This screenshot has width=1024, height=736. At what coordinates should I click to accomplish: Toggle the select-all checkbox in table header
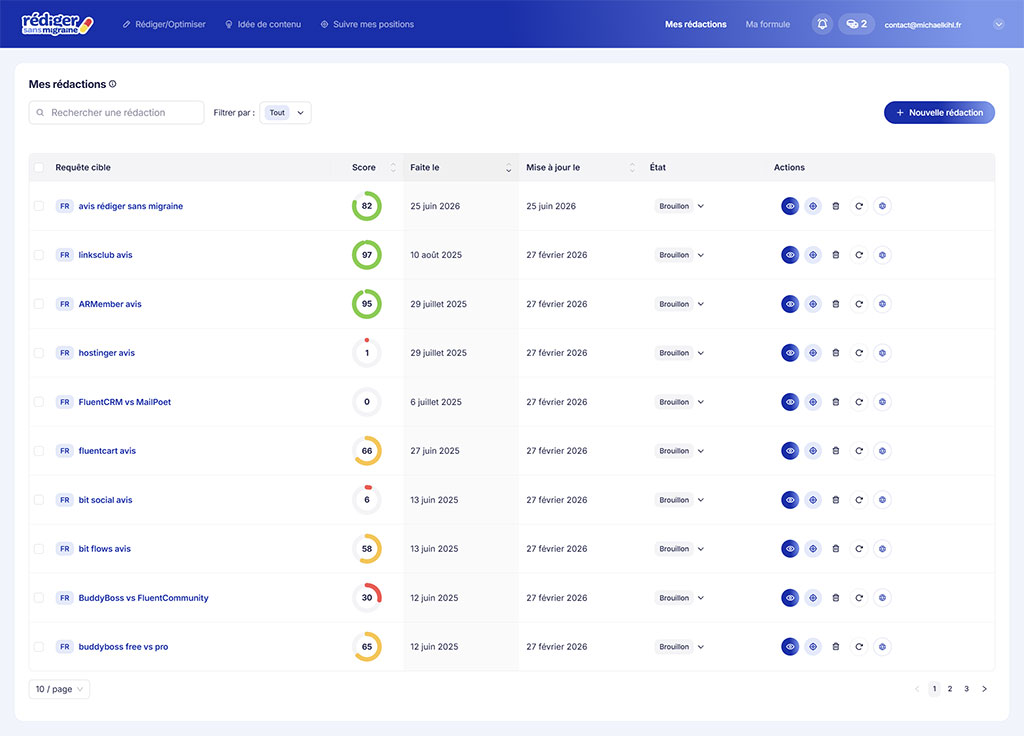pyautogui.click(x=39, y=167)
